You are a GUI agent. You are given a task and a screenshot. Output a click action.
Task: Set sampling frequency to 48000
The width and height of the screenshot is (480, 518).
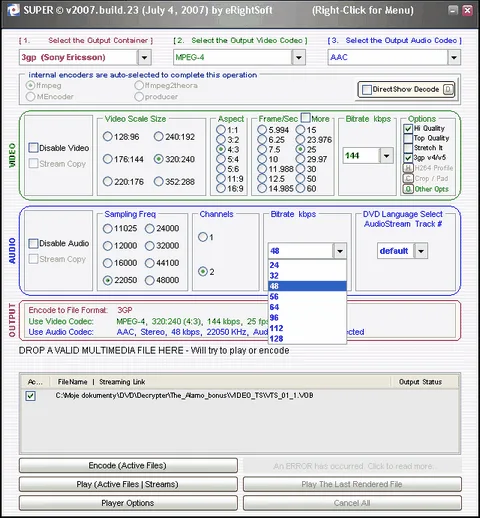click(150, 280)
